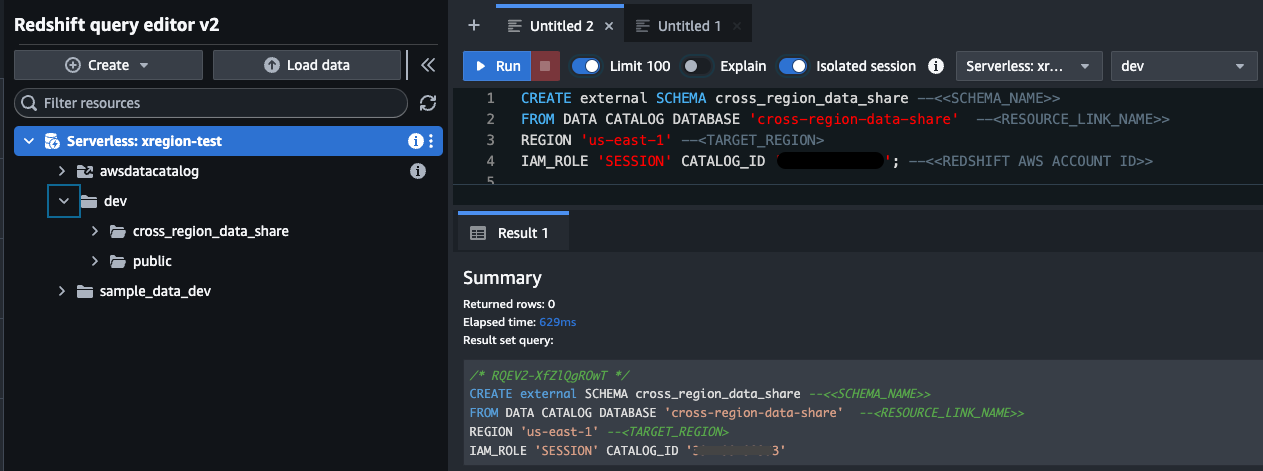The height and width of the screenshot is (471, 1263).
Task: Select the cross_region_data_share tree label
Action: 210,231
